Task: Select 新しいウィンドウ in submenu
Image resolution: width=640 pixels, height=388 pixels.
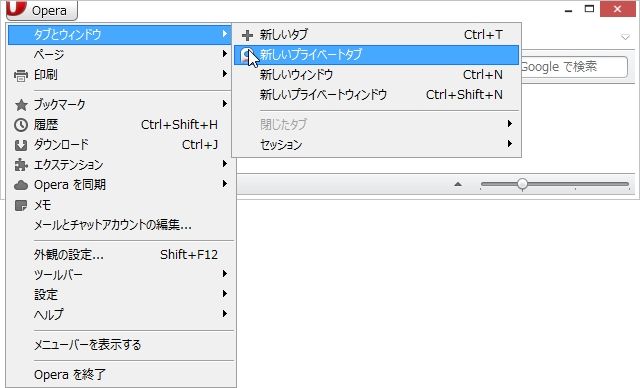Action: [376, 75]
